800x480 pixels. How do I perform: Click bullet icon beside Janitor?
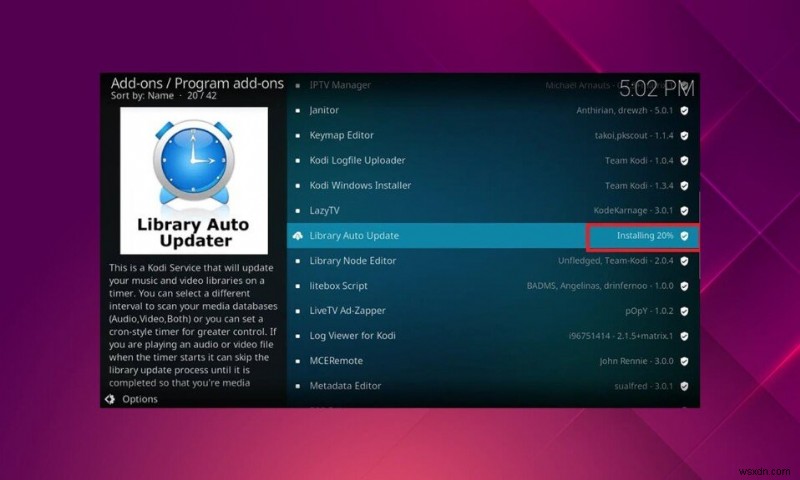pyautogui.click(x=297, y=110)
